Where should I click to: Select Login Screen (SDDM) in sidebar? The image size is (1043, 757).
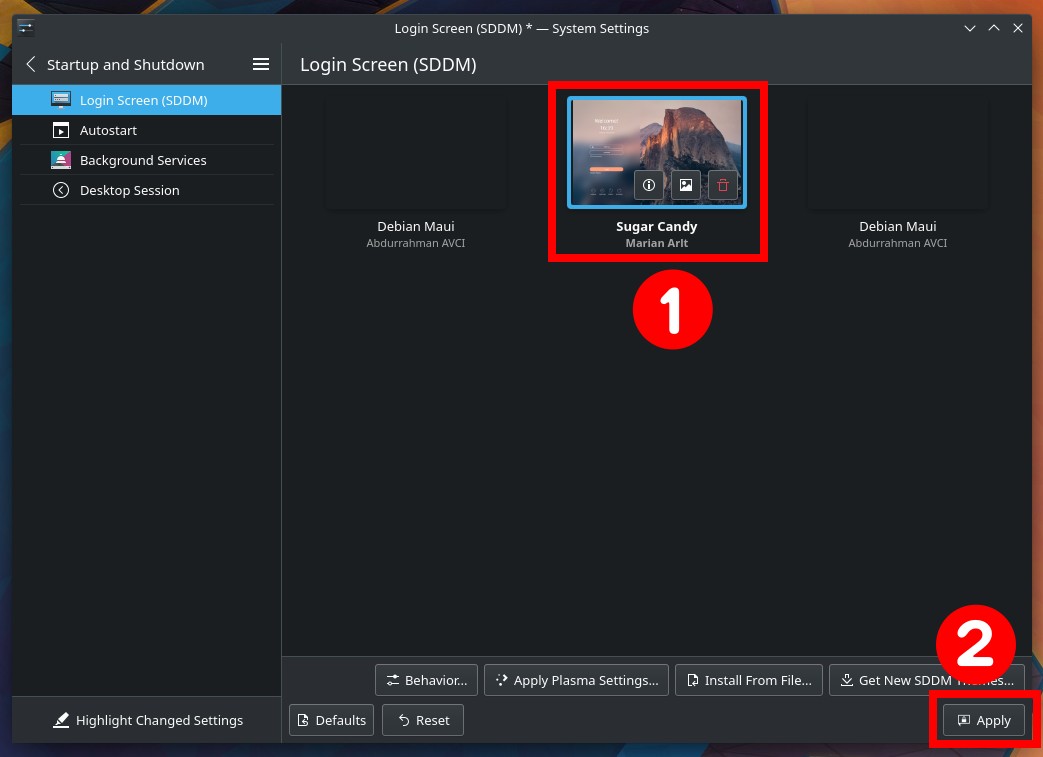click(x=146, y=100)
